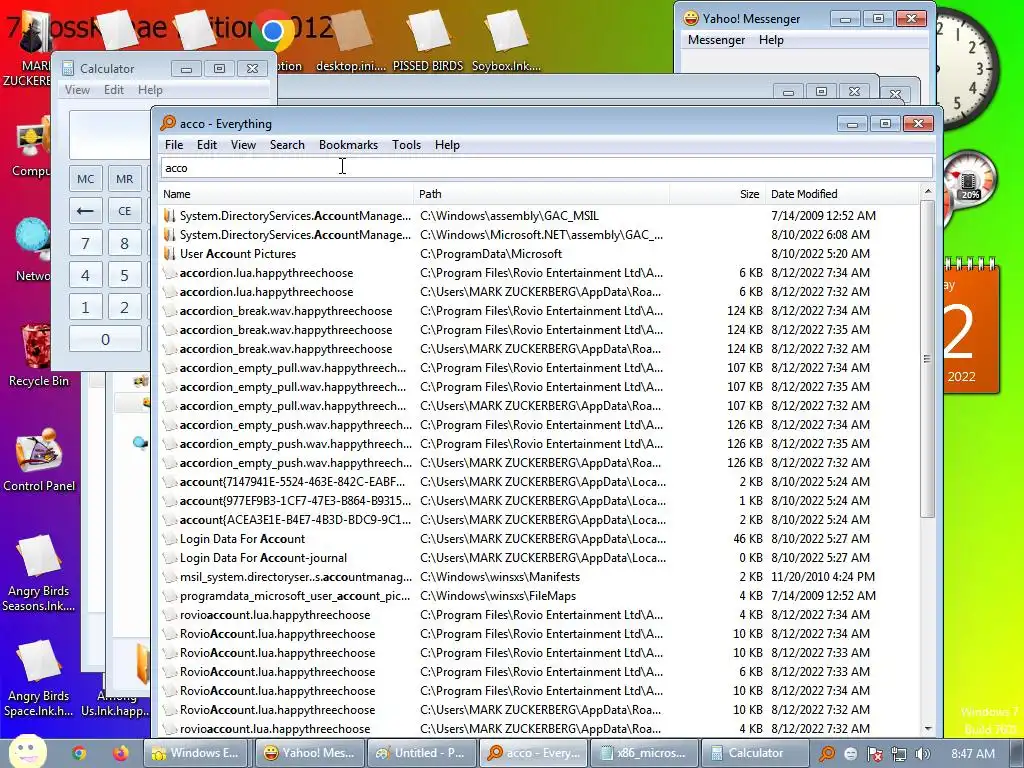1024x768 pixels.
Task: Sort results by Name column header
Action: tap(286, 194)
